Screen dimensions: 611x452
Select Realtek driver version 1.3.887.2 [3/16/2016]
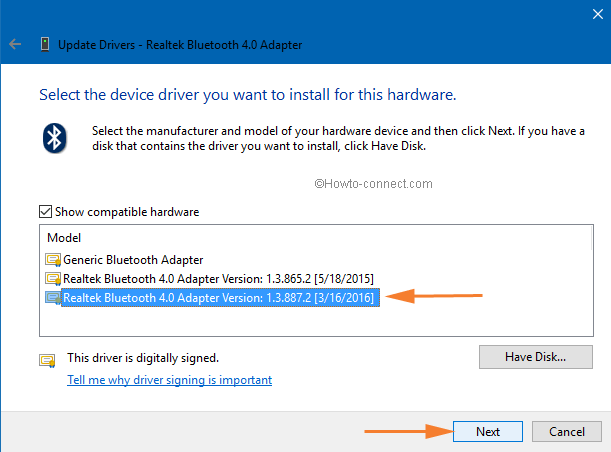[220, 298]
